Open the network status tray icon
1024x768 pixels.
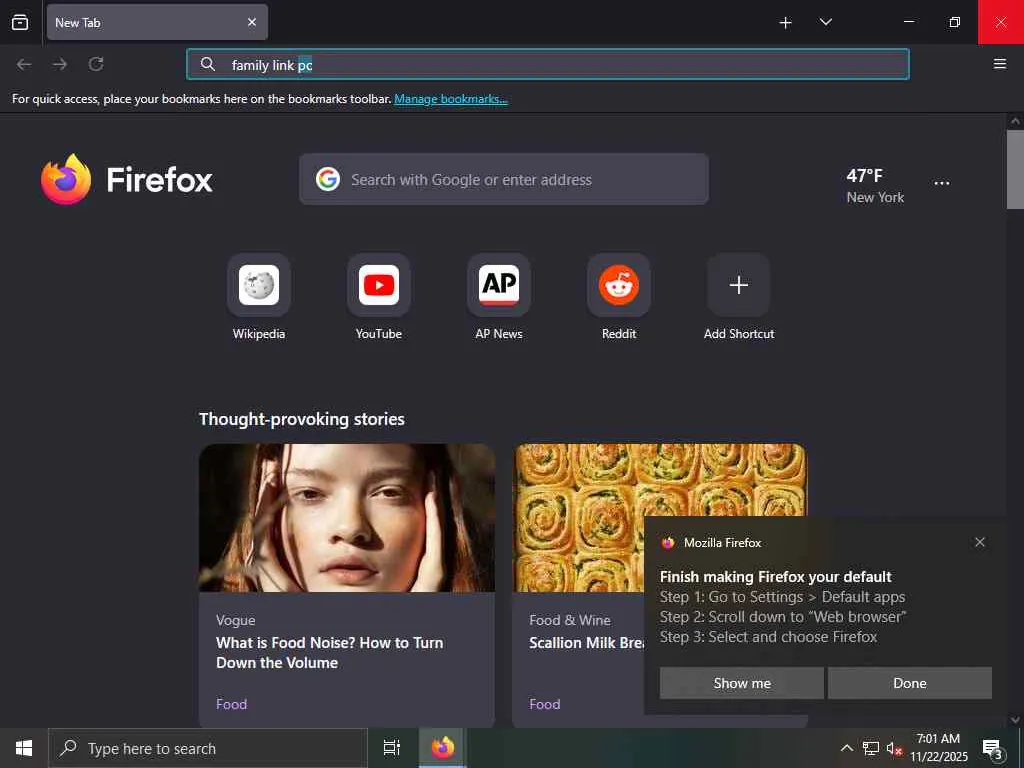pyautogui.click(x=871, y=748)
